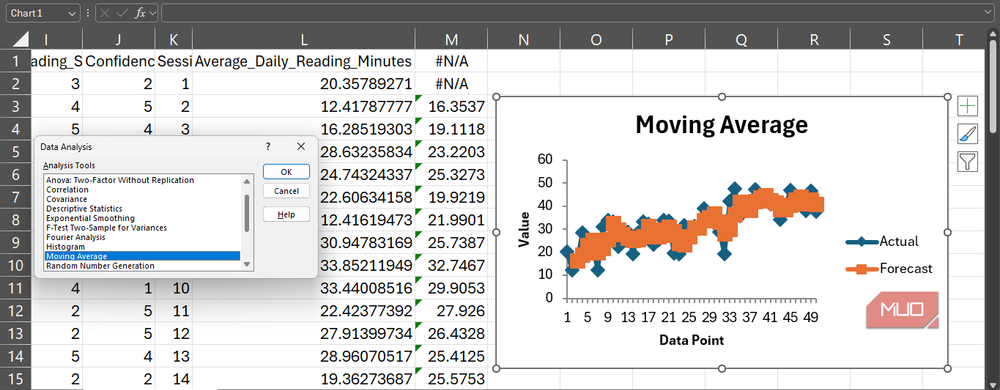The image size is (1000, 390).
Task: Select F-Test Two-Sample for Variances
Action: tap(107, 228)
